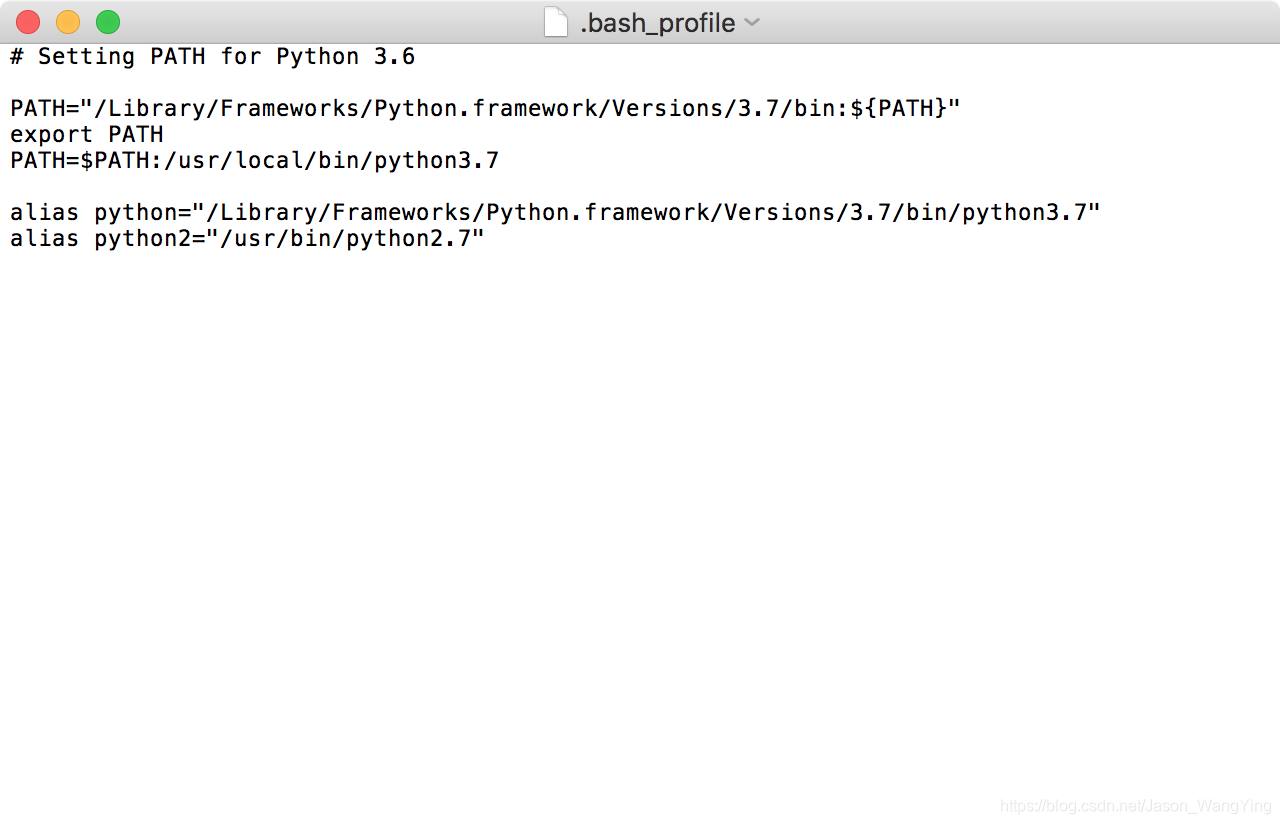The width and height of the screenshot is (1280, 824).
Task: Click the document proxy icon beside .bash_profile
Action: (555, 21)
